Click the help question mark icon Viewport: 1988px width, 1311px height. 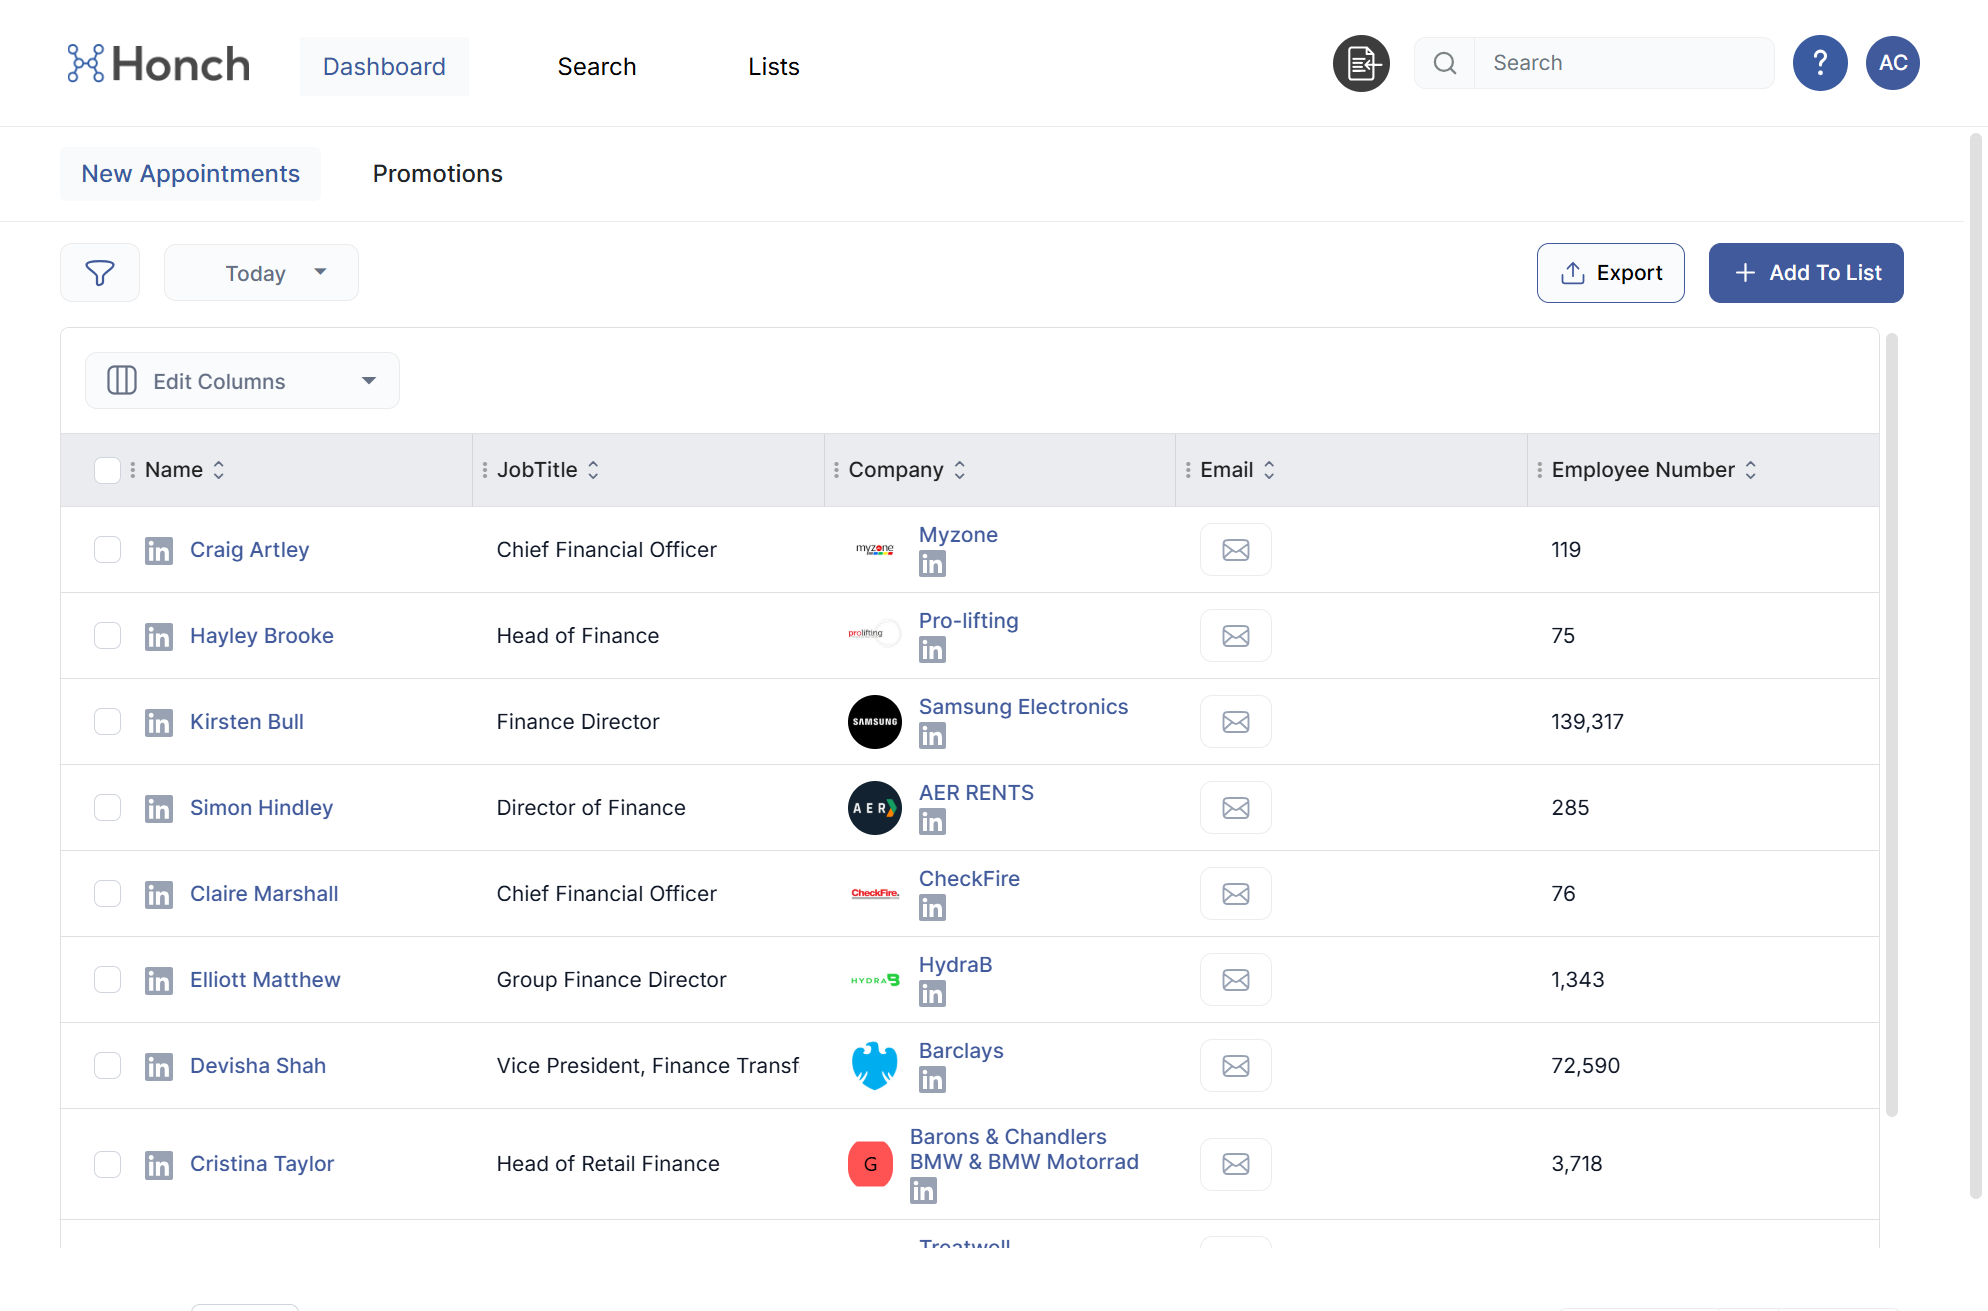coord(1819,64)
